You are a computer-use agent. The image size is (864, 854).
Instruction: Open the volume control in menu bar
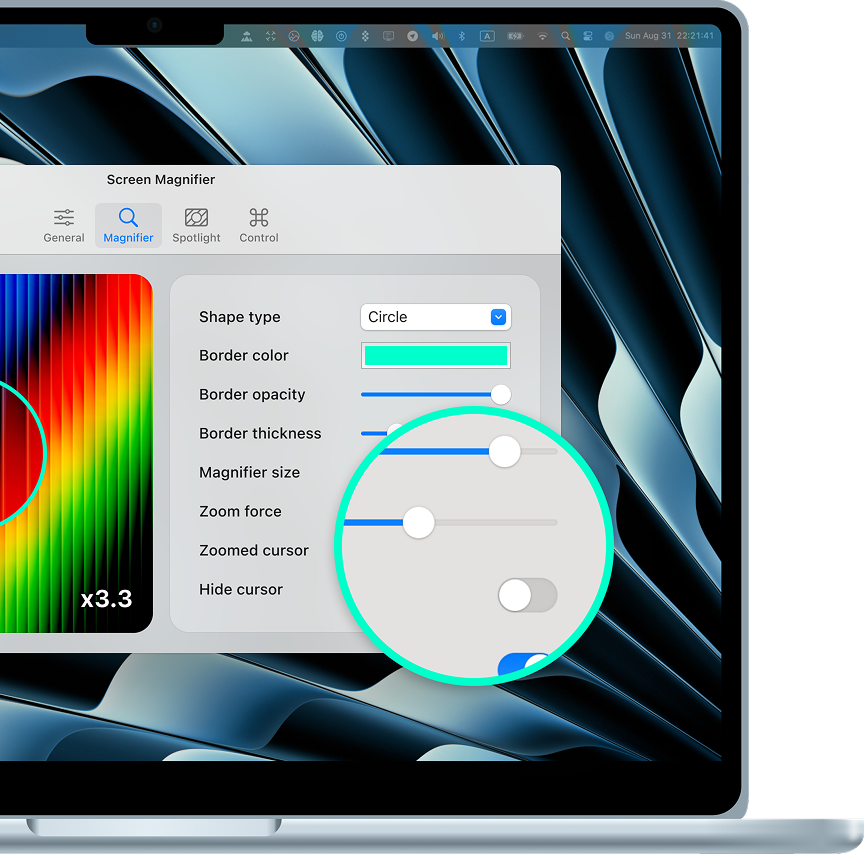pos(438,36)
